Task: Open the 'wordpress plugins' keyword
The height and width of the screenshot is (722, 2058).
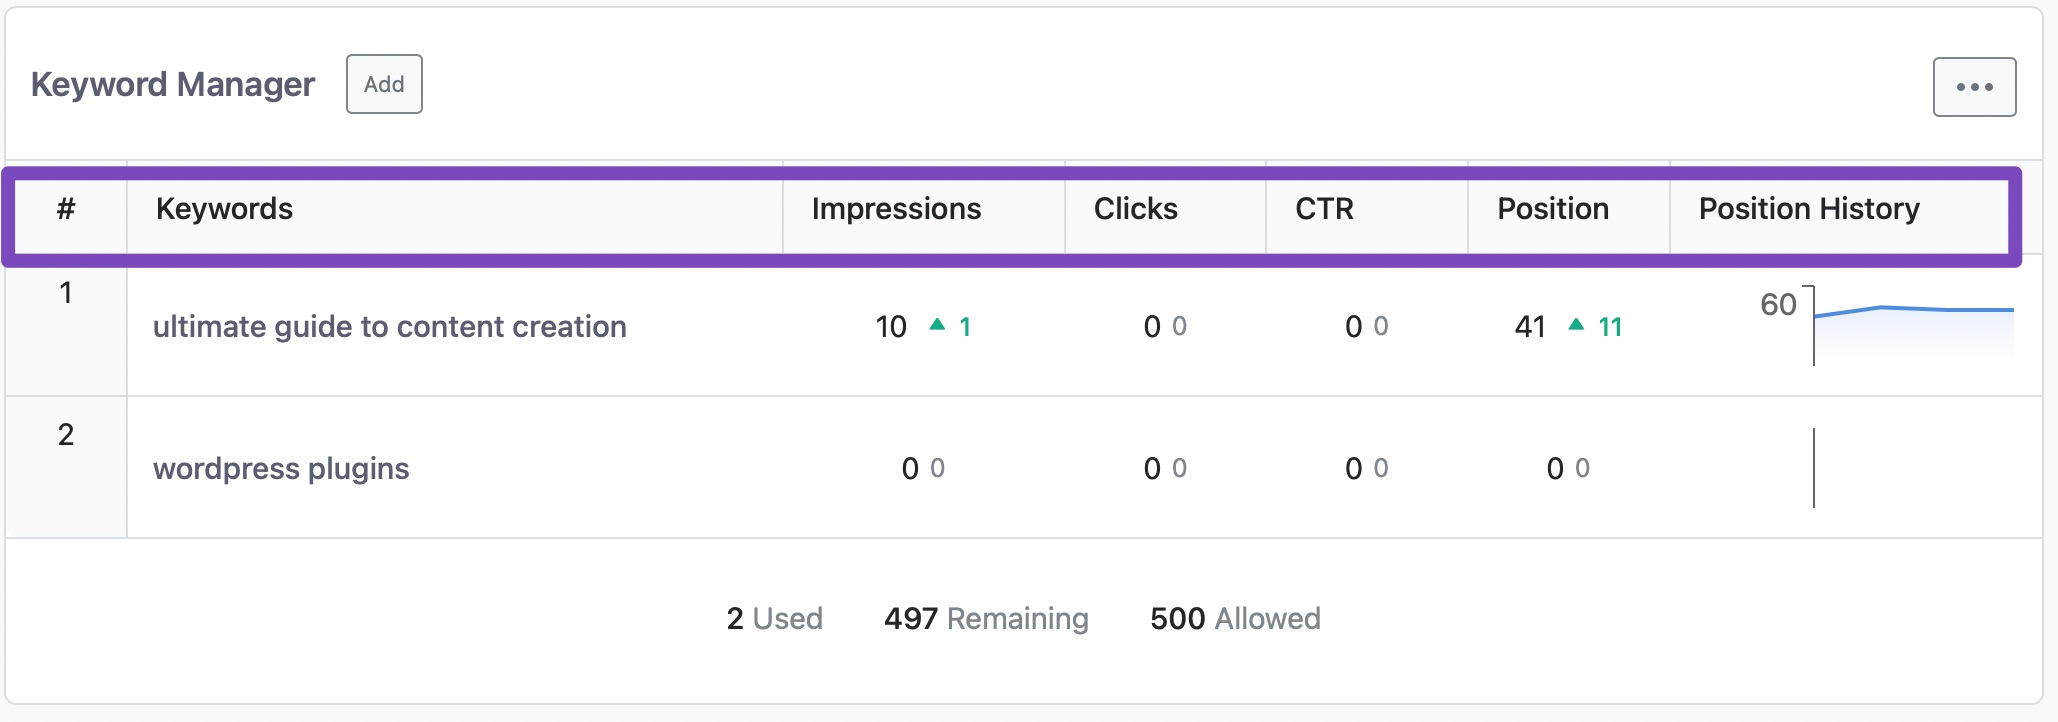Action: [x=281, y=469]
